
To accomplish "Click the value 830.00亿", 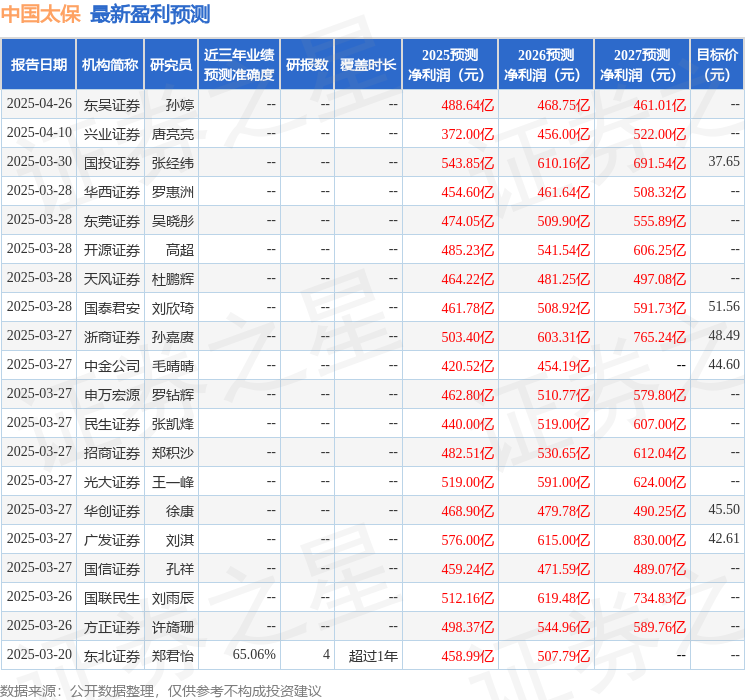I will point(659,540).
